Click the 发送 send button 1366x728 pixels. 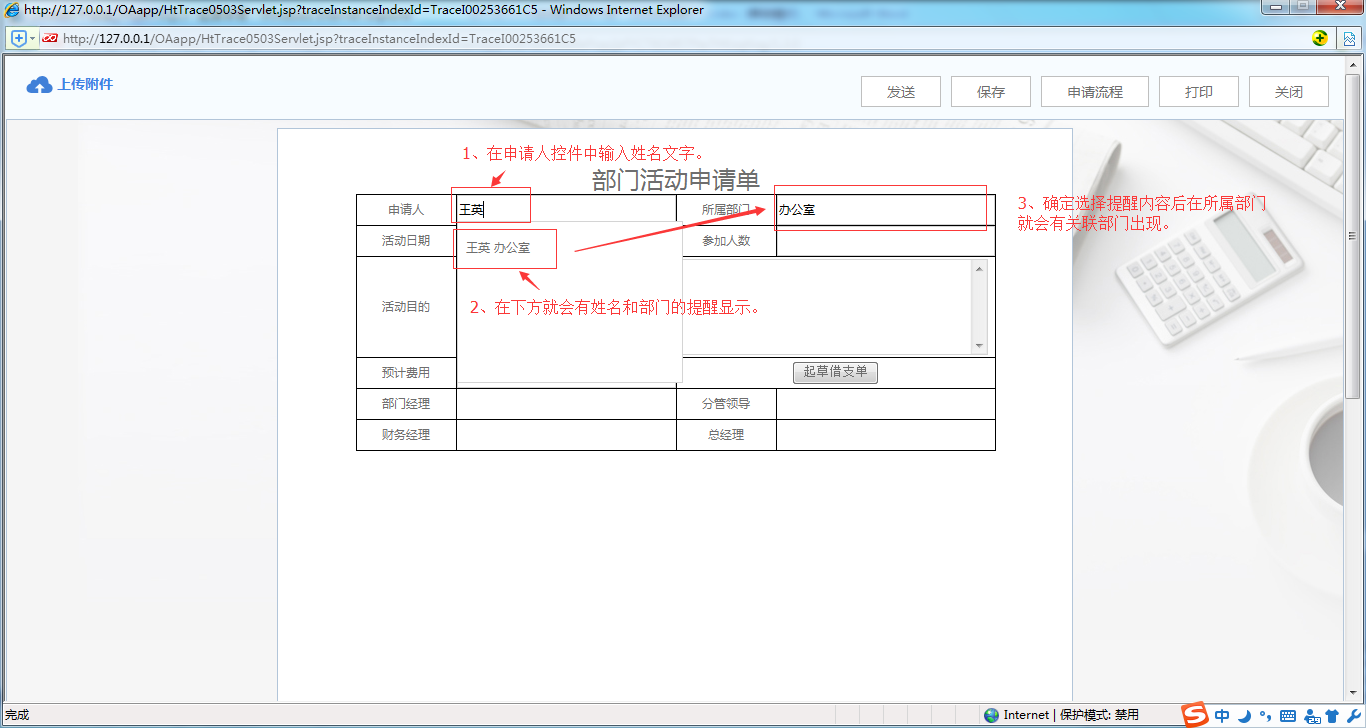click(901, 91)
